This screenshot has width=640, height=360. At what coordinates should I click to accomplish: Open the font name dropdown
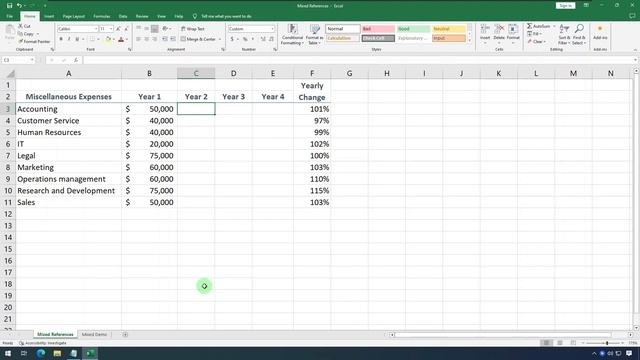point(96,29)
